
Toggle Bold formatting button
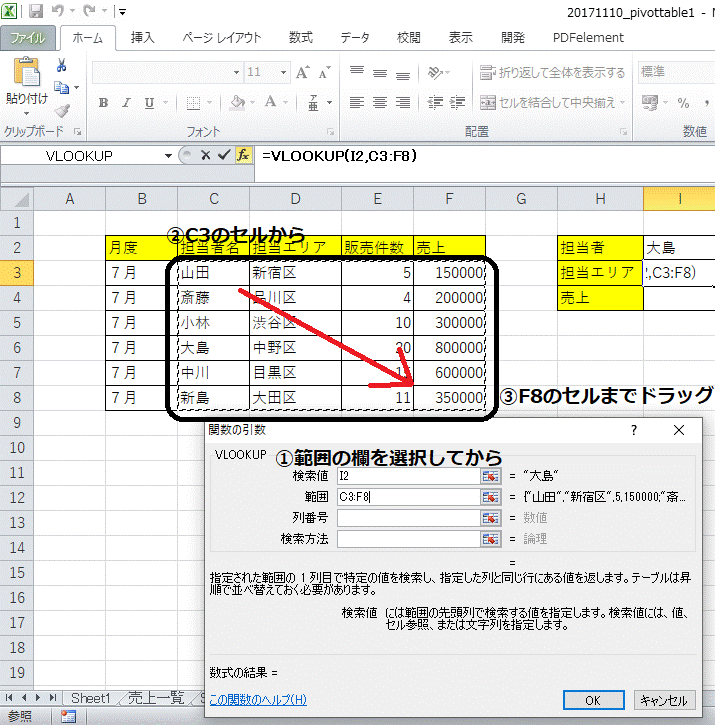click(103, 102)
